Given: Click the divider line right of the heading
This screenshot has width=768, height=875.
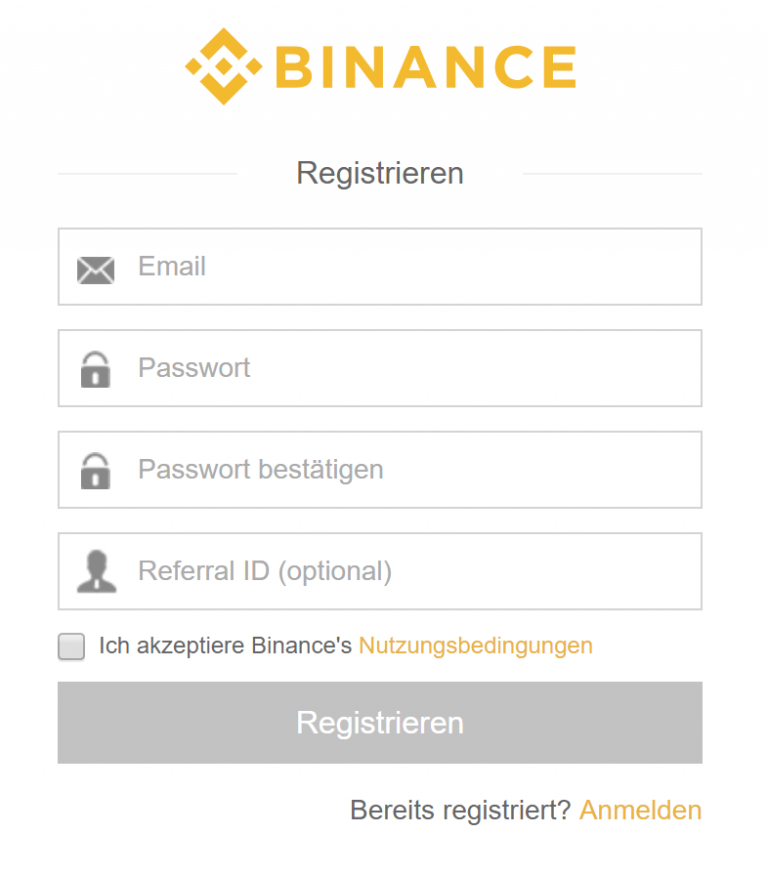Looking at the screenshot, I should pyautogui.click(x=612, y=174).
